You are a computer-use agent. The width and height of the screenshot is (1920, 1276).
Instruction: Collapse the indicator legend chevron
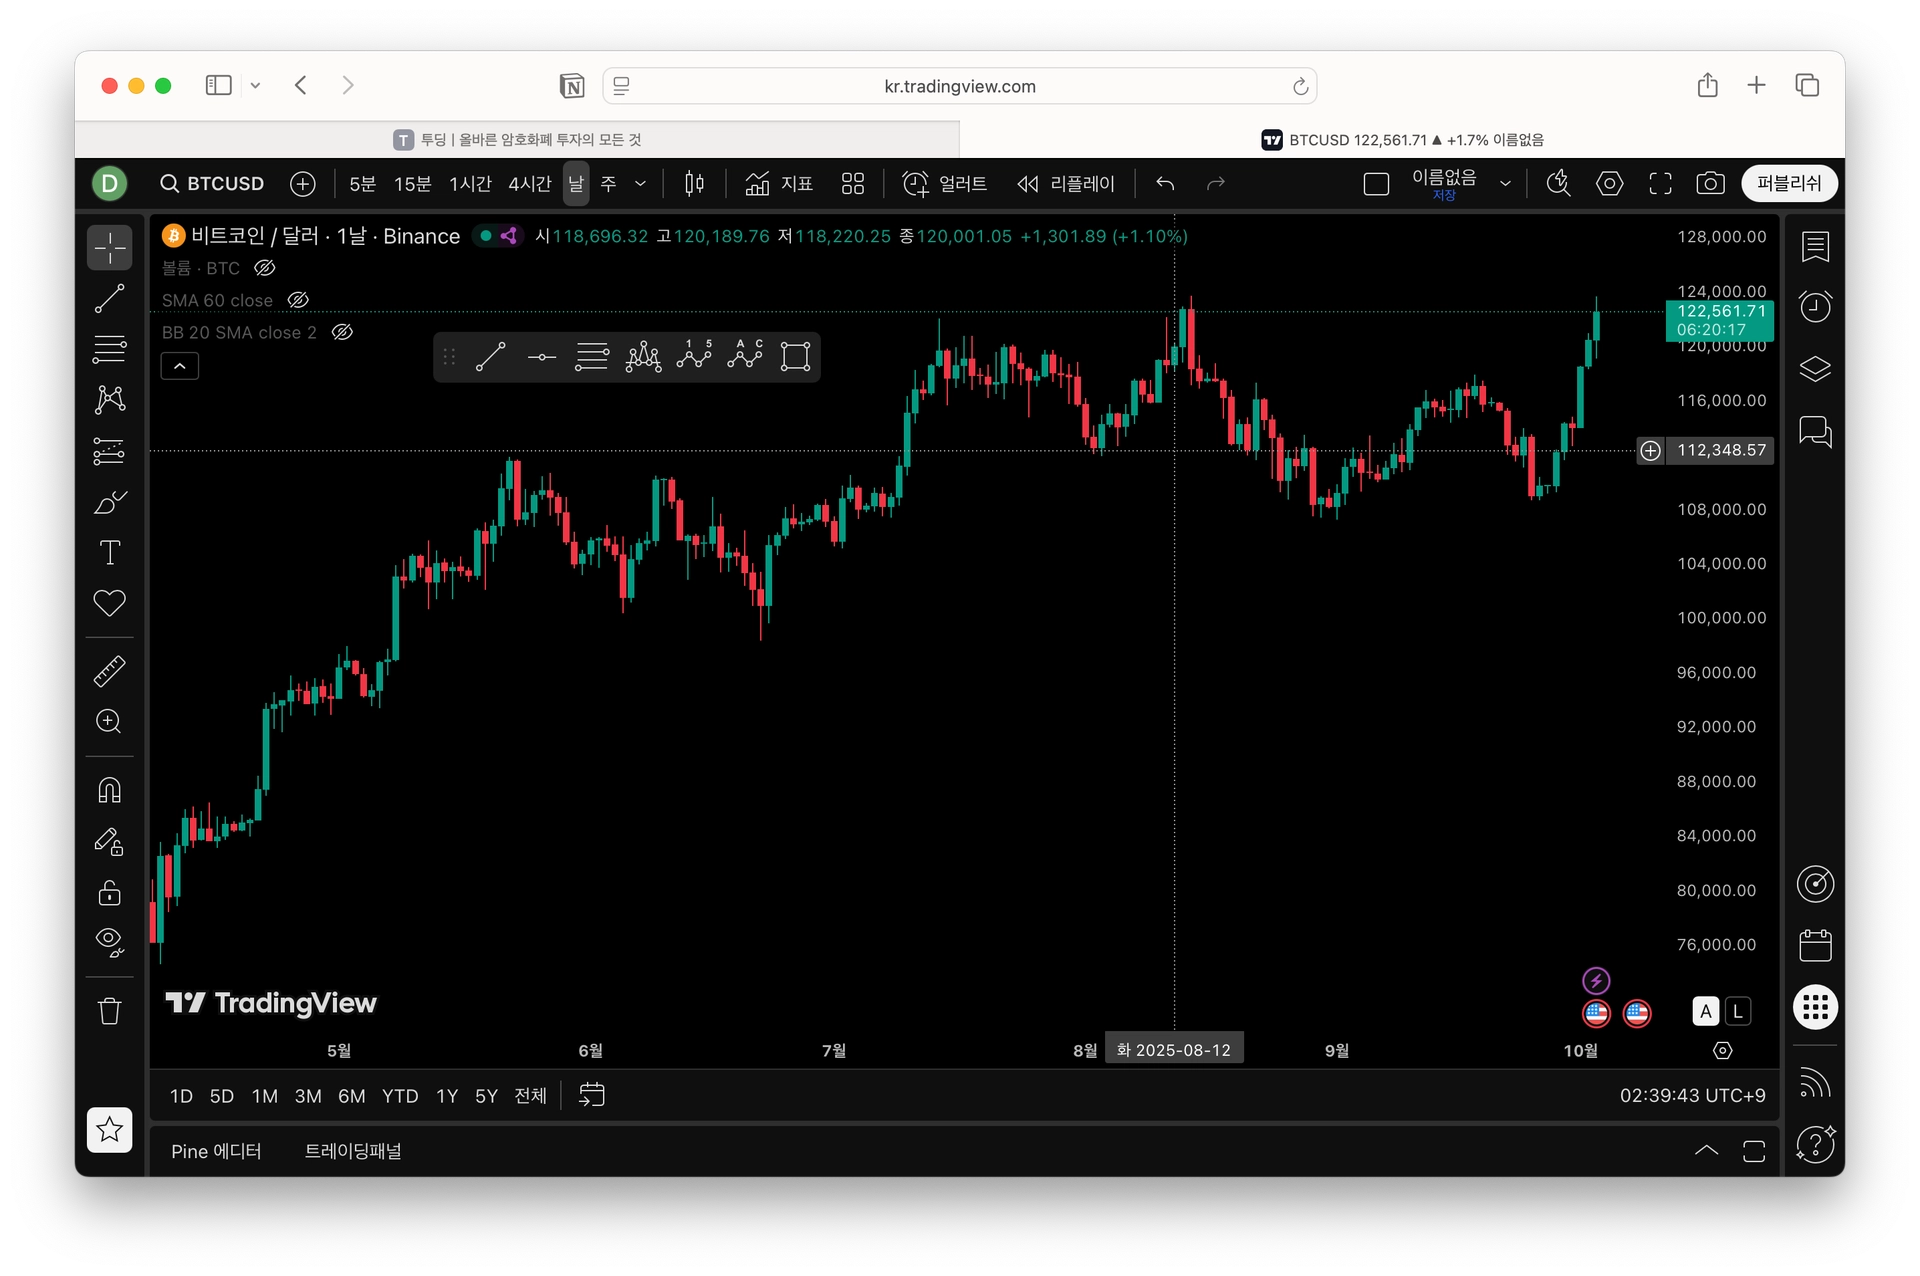(x=180, y=366)
